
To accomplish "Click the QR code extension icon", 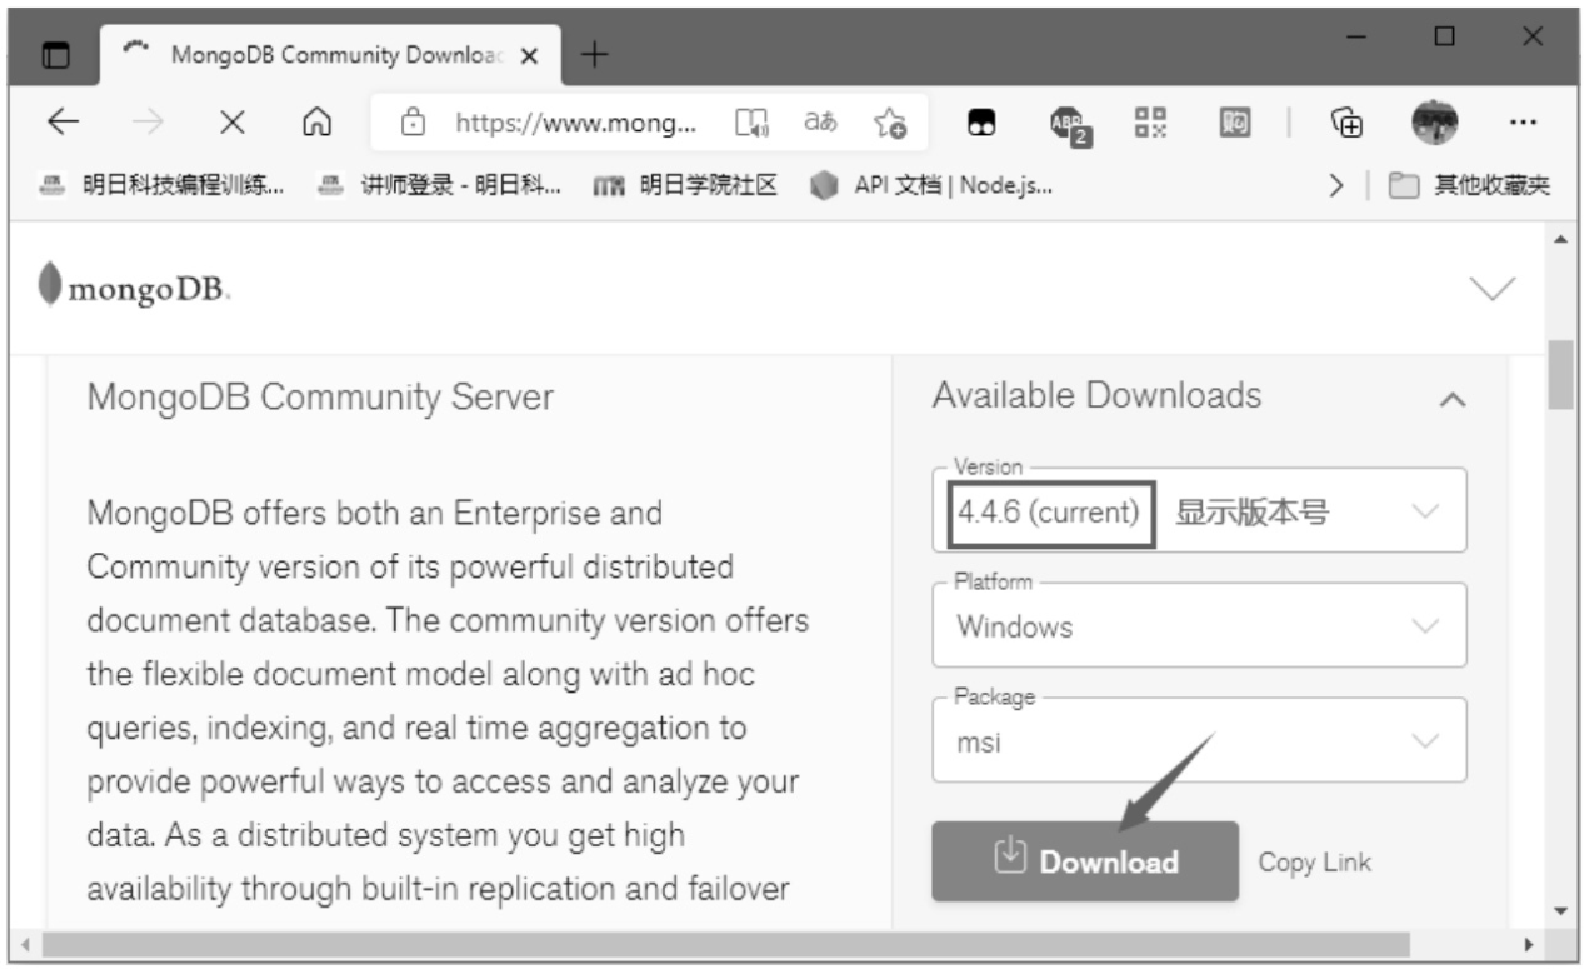I will (1150, 122).
